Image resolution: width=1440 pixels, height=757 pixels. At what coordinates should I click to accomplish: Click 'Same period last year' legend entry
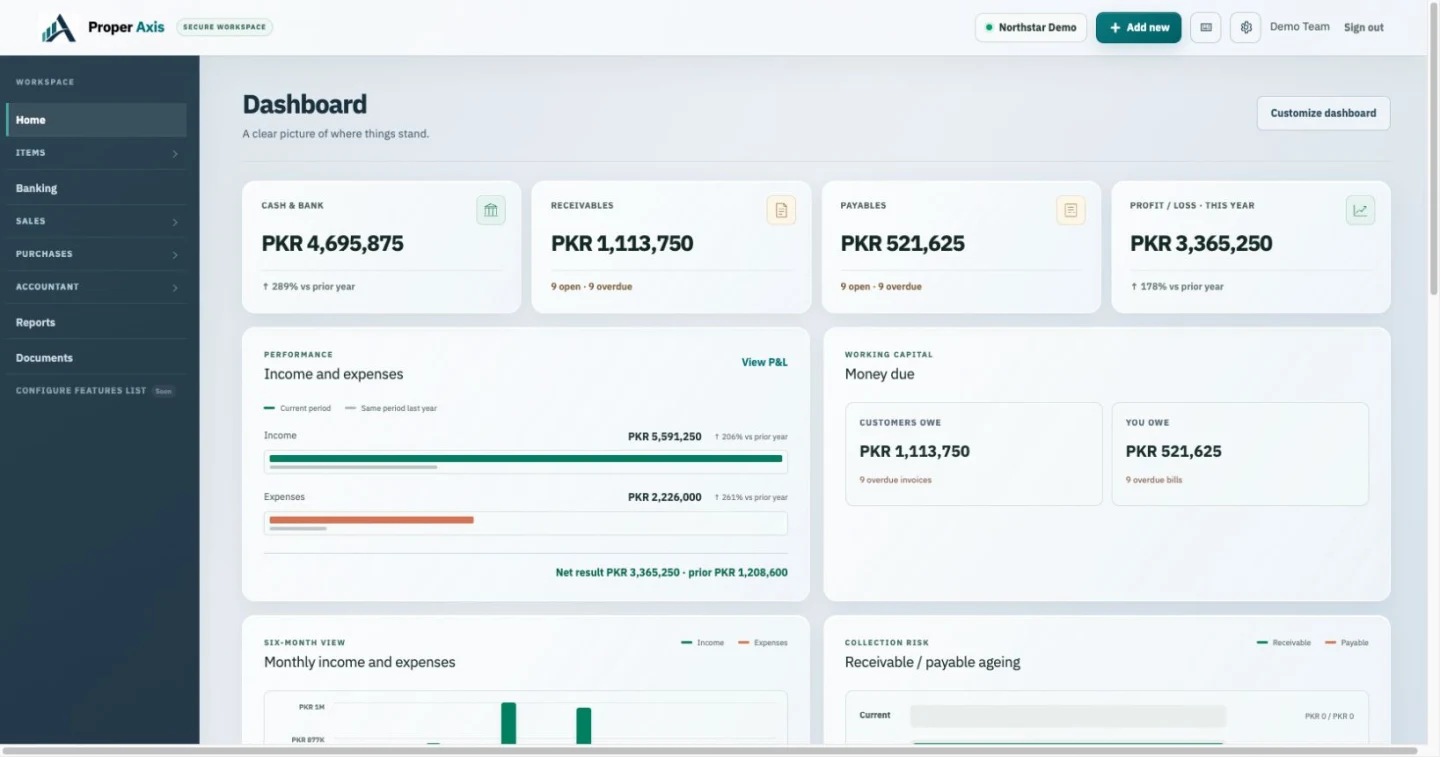click(x=391, y=408)
